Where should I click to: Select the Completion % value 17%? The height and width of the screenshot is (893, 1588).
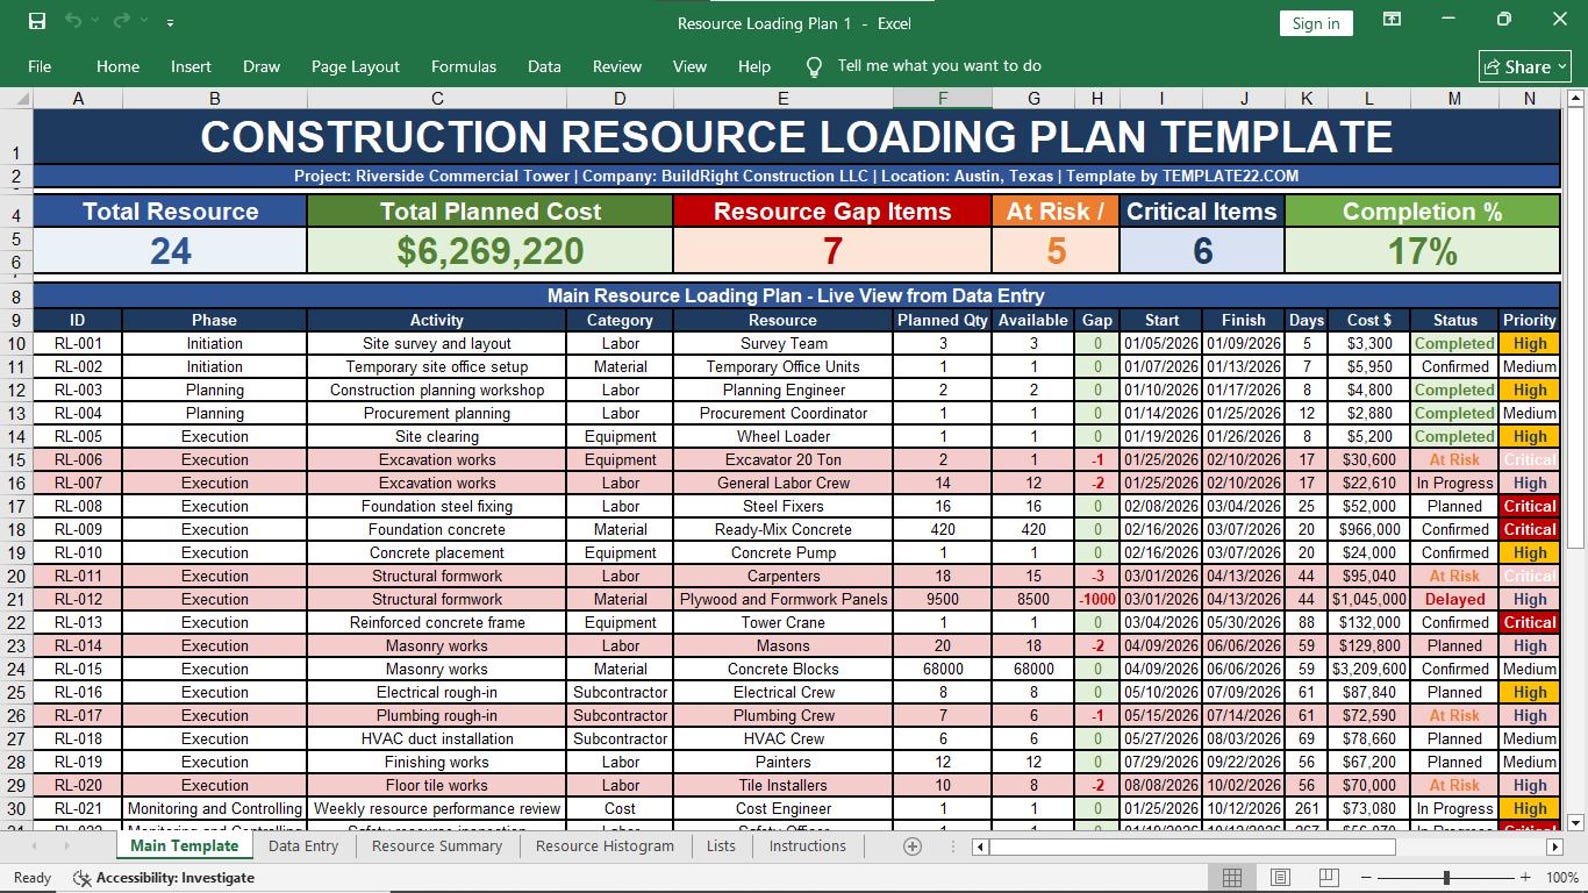click(x=1422, y=250)
